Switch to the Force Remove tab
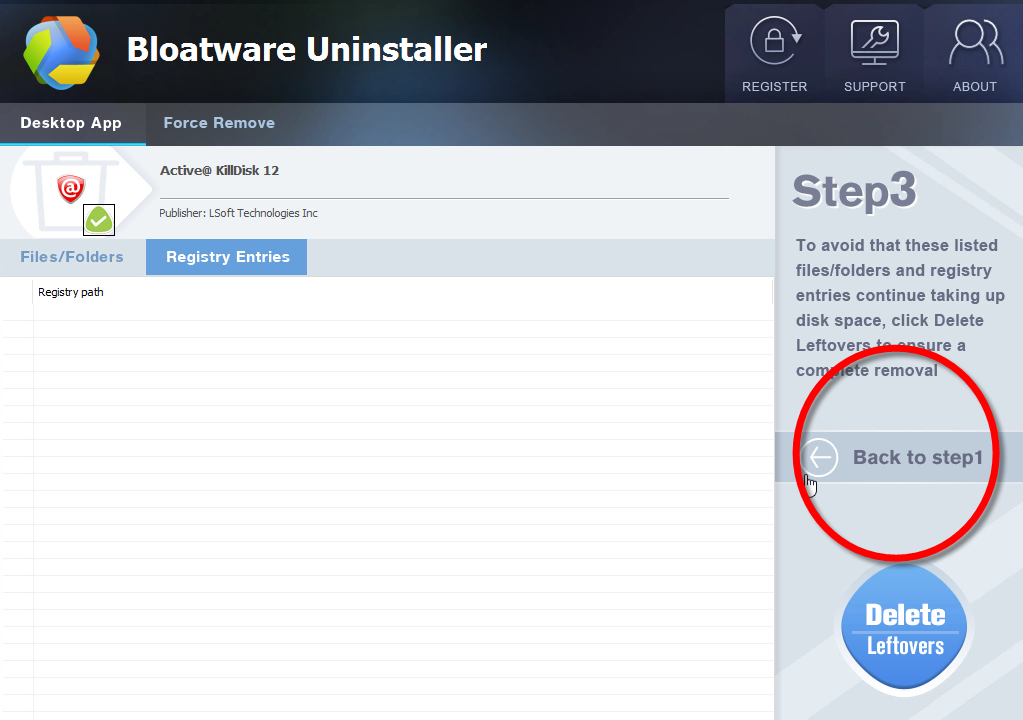The image size is (1023, 720). pyautogui.click(x=219, y=123)
